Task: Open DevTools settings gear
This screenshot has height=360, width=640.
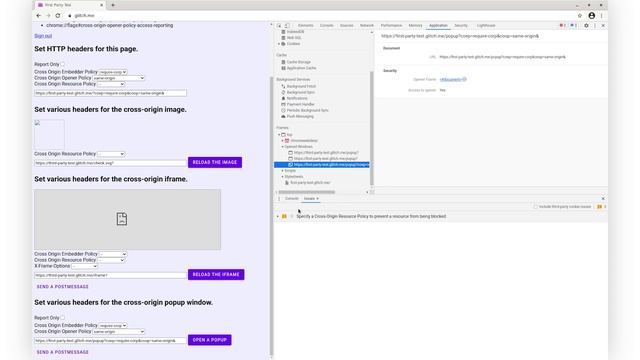Action: [x=586, y=25]
